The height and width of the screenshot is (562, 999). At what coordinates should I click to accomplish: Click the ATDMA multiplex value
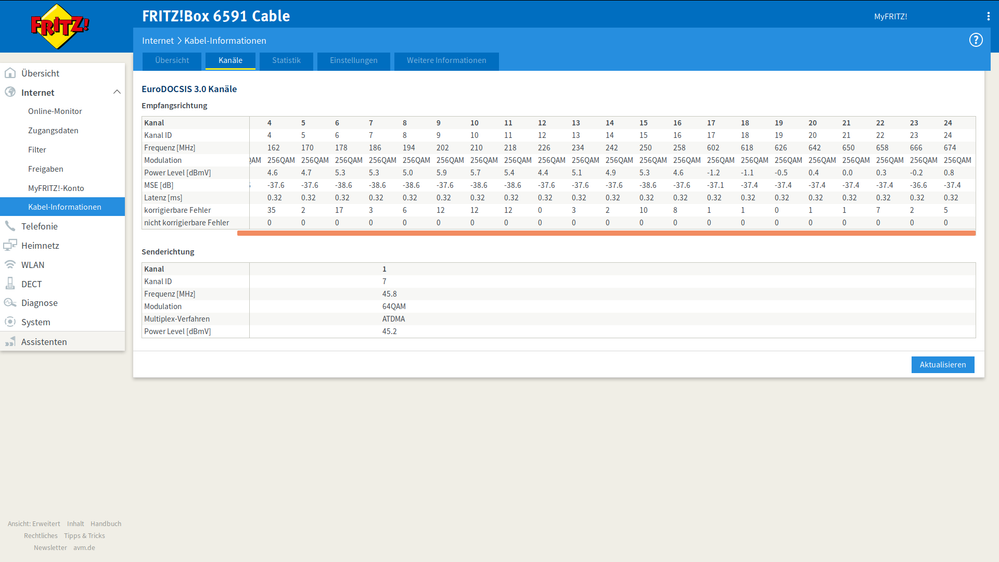pos(394,319)
